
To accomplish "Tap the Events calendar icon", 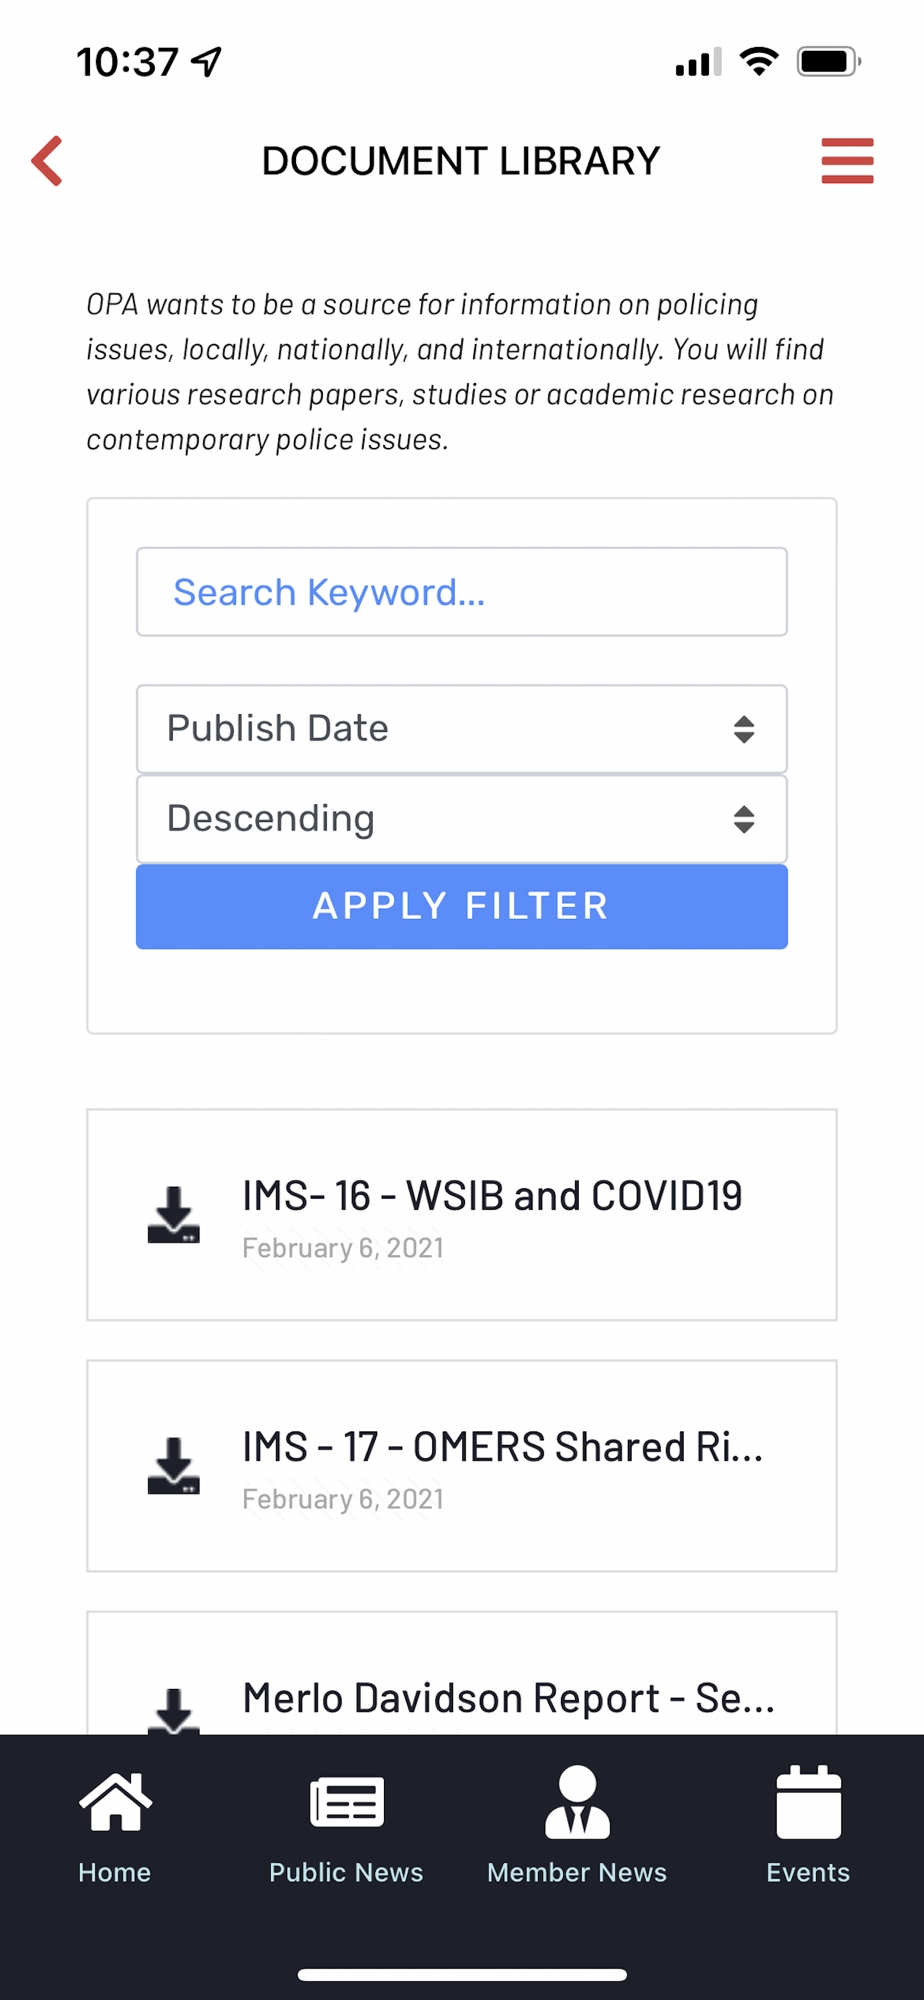I will click(808, 1802).
